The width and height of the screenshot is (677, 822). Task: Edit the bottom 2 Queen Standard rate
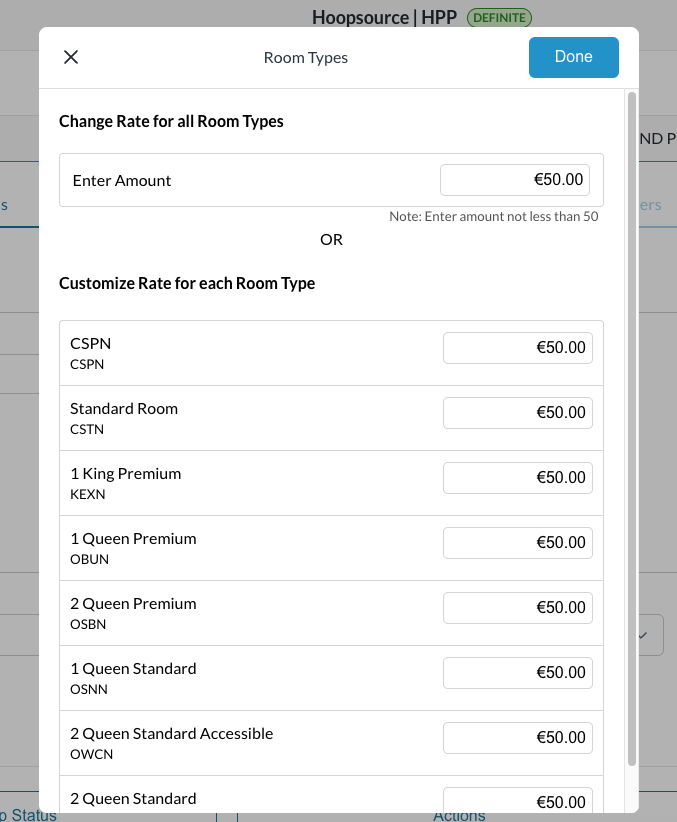(x=517, y=800)
